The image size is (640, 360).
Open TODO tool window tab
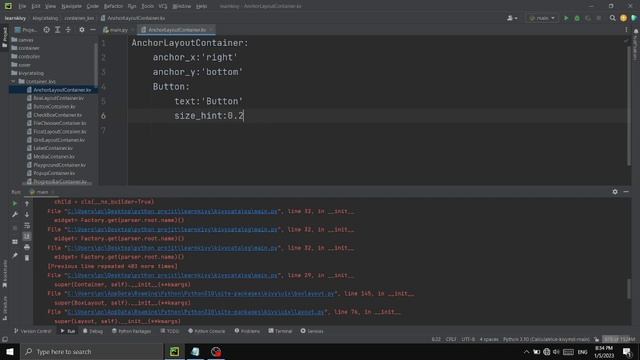169,331
